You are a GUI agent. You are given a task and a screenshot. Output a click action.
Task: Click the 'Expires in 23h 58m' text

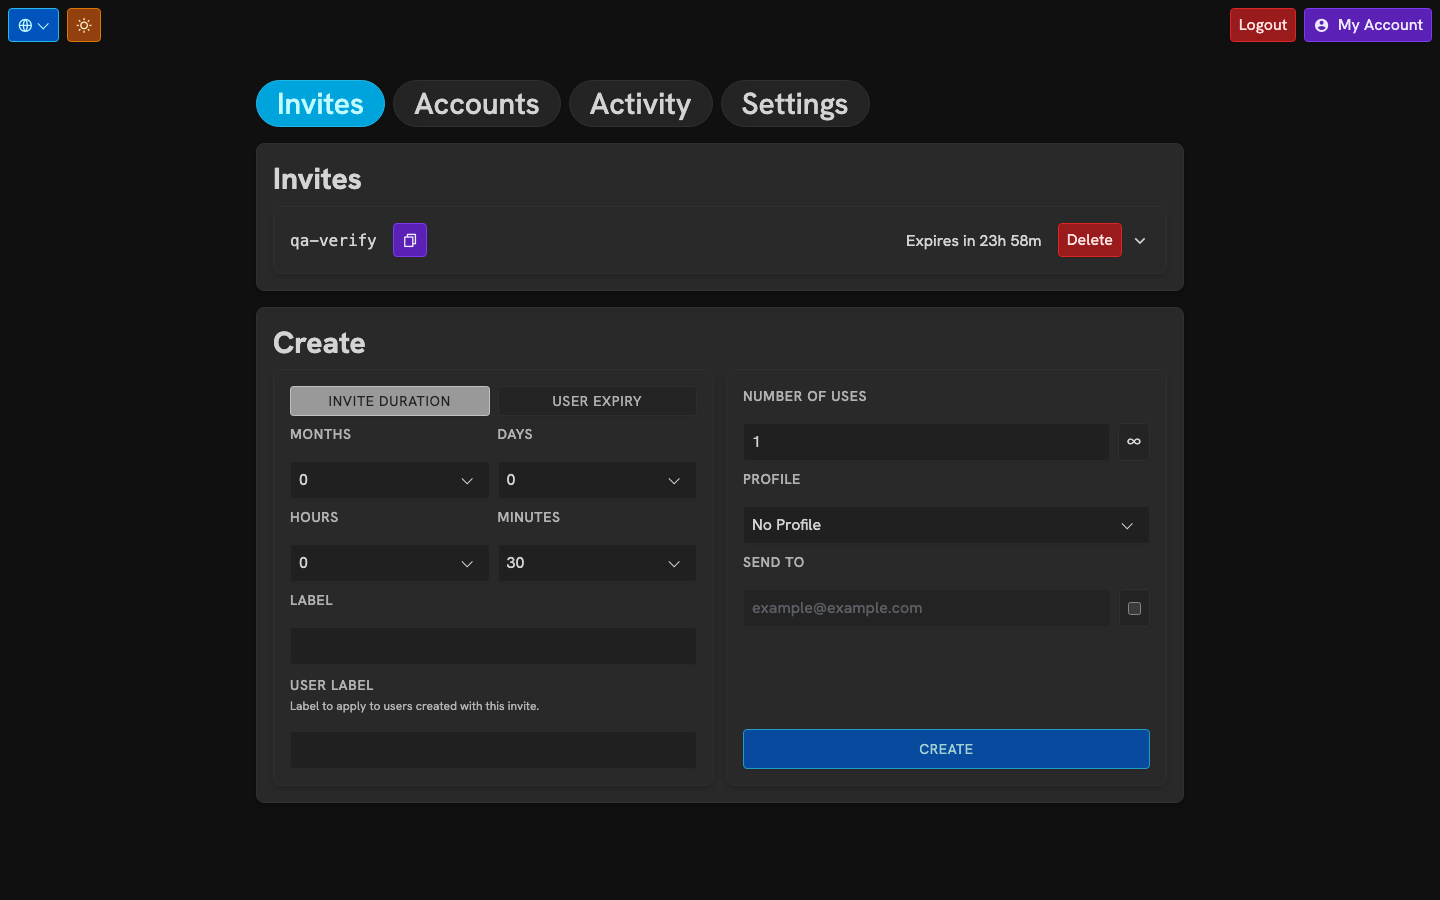tap(974, 241)
